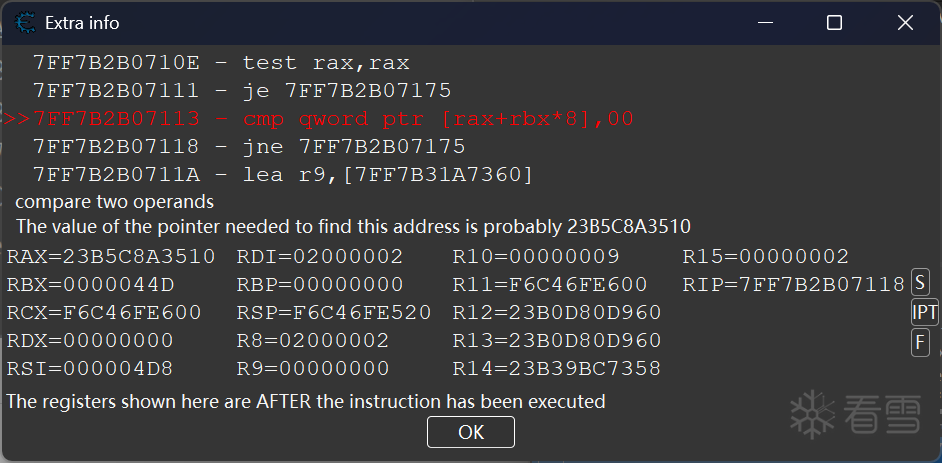Click the RBX=0000044D register value
The image size is (942, 463).
tap(90, 285)
